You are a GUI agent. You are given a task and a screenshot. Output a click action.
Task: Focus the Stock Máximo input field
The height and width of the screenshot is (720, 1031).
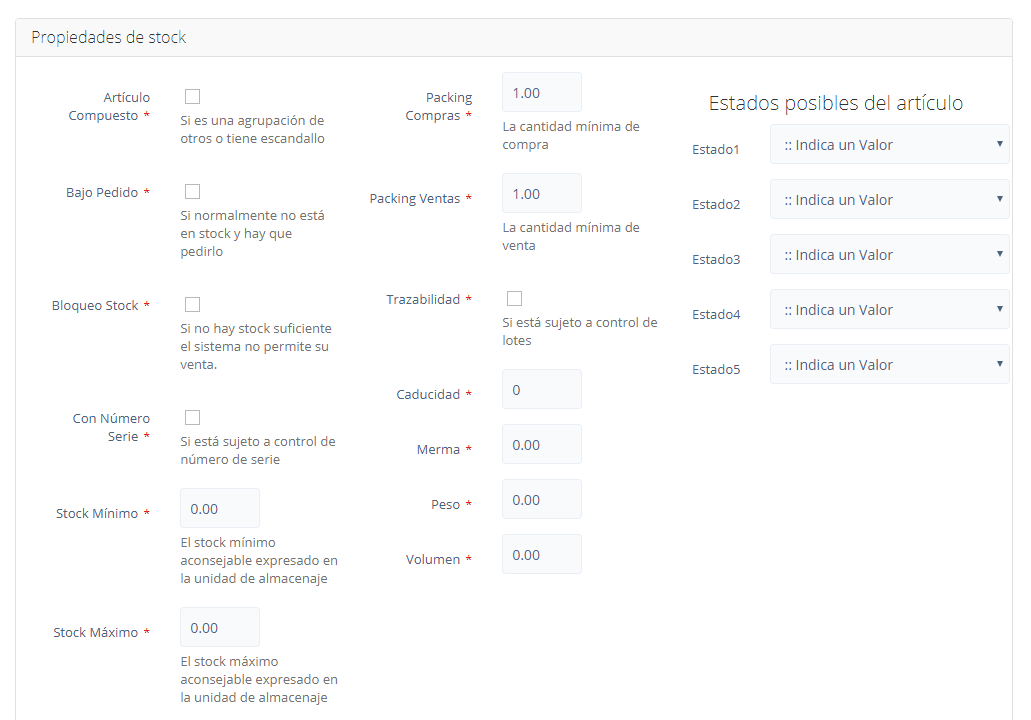(220, 627)
